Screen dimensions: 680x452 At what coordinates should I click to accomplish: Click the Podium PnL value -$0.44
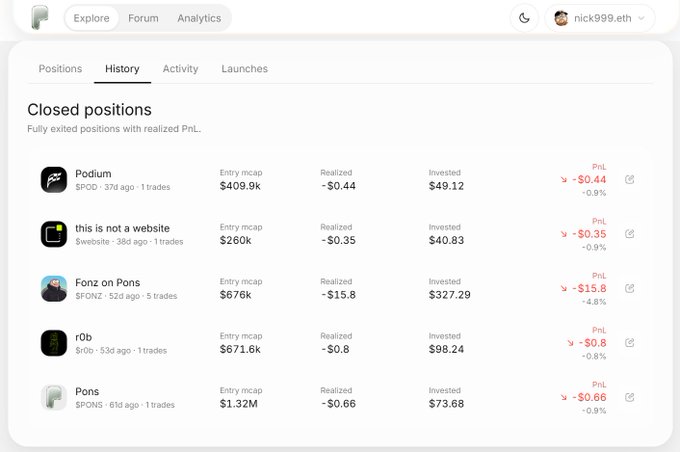(x=589, y=180)
